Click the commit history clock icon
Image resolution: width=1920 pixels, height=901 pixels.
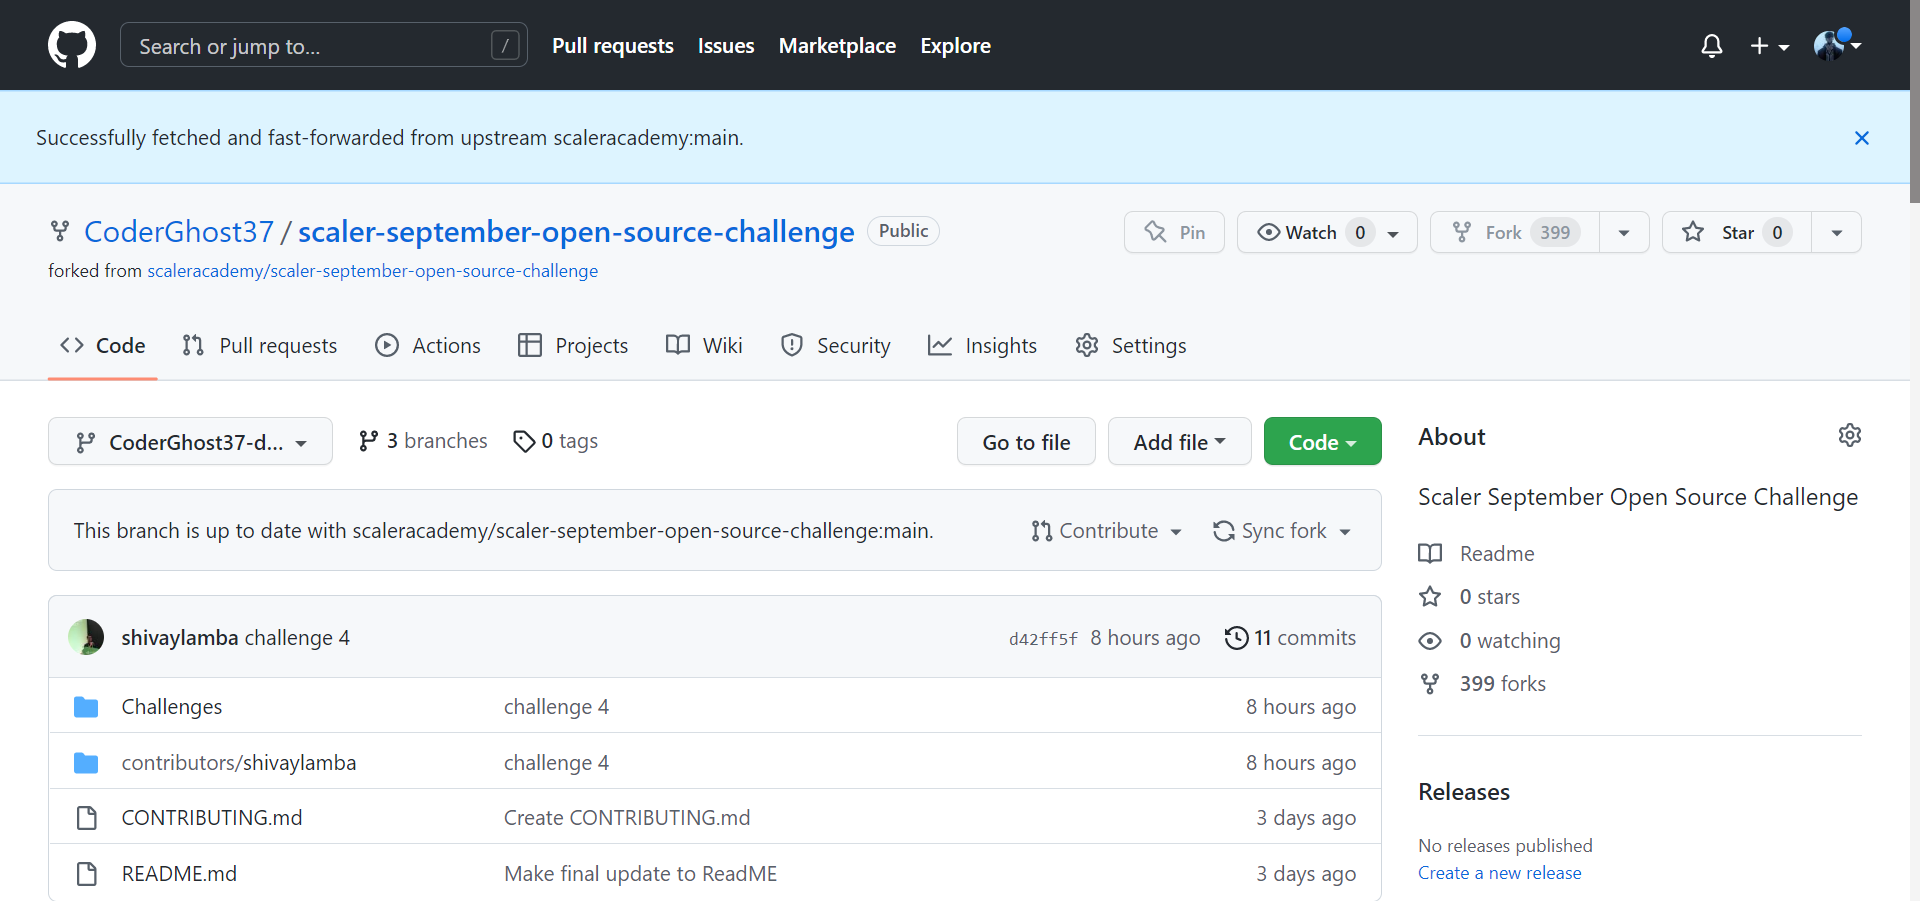pos(1238,637)
